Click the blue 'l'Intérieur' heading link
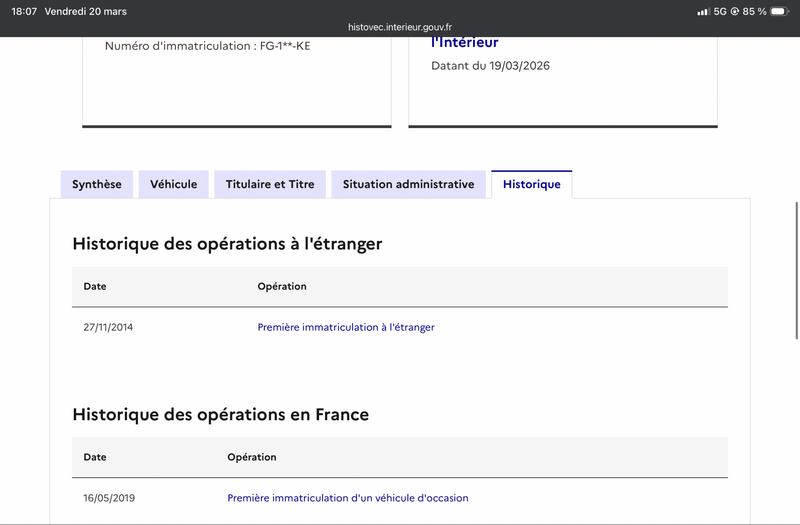Screen dimensions: 800x525 (x=464, y=43)
